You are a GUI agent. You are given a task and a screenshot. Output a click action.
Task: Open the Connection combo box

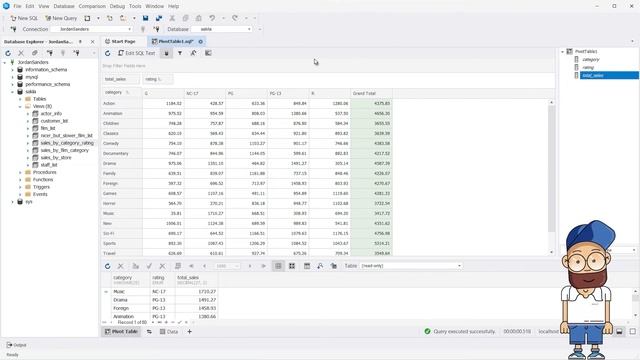(x=91, y=29)
